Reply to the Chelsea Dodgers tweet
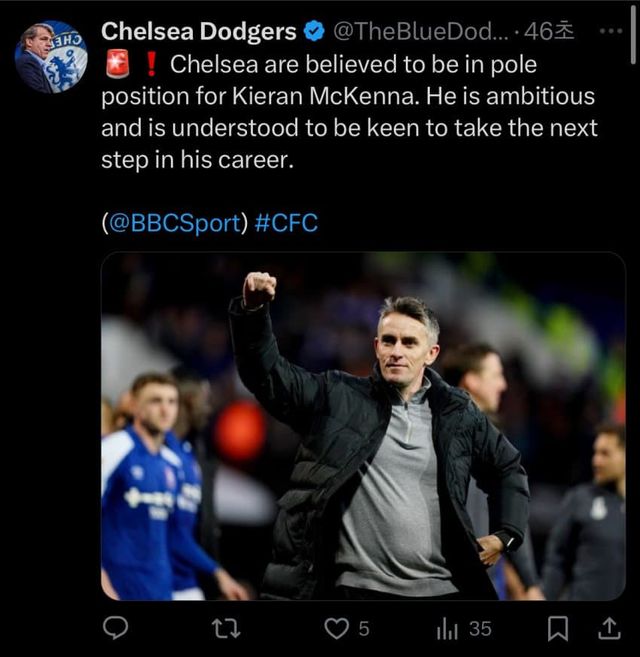Viewport: 640px width, 657px height. tap(116, 628)
